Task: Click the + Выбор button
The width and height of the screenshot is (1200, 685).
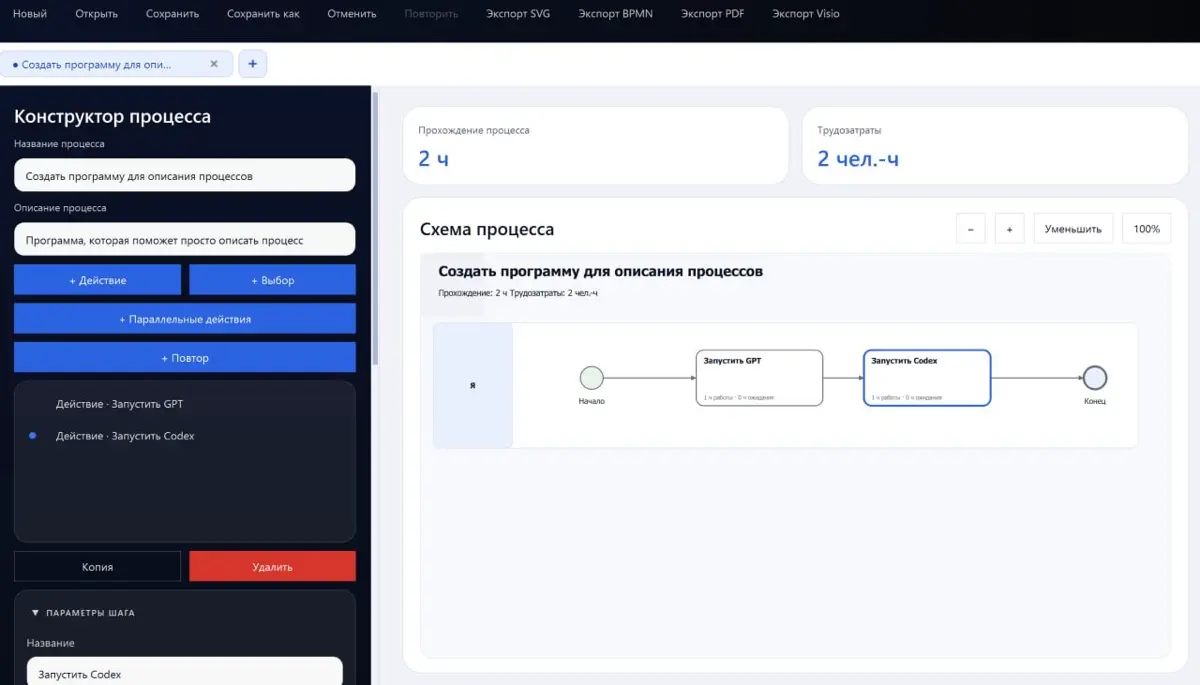Action: (272, 280)
